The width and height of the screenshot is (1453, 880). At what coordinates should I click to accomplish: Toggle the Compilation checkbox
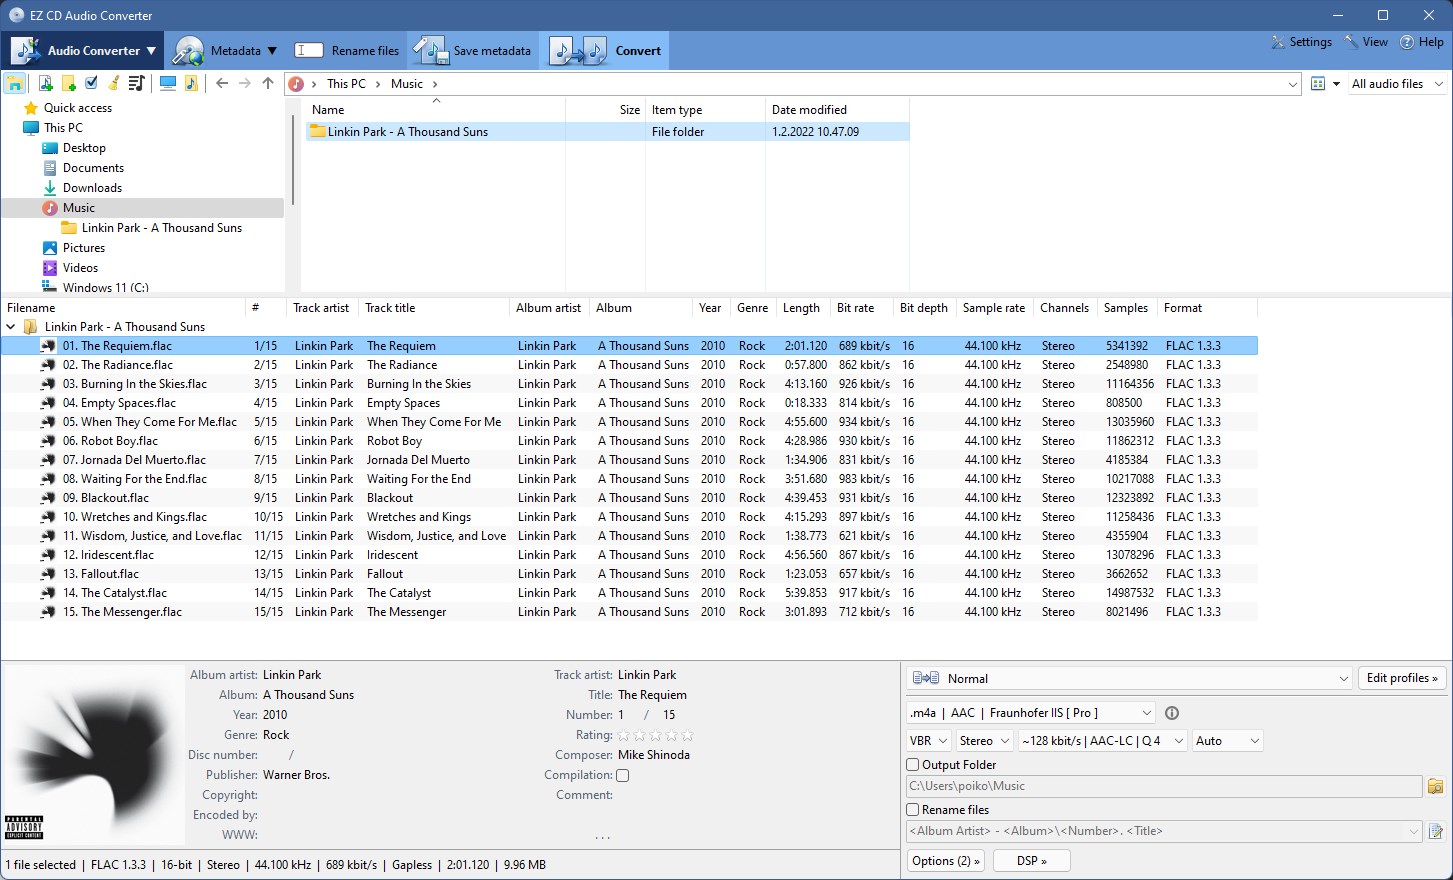coord(622,775)
